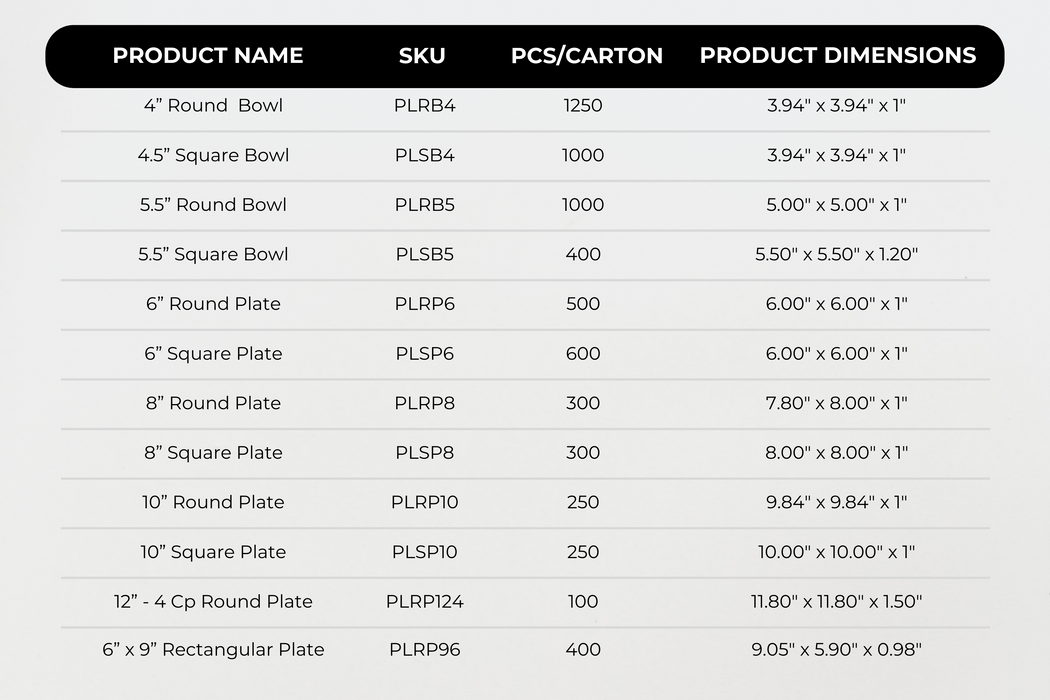This screenshot has width=1050, height=700.
Task: Click the SKU column header
Action: pos(422,56)
